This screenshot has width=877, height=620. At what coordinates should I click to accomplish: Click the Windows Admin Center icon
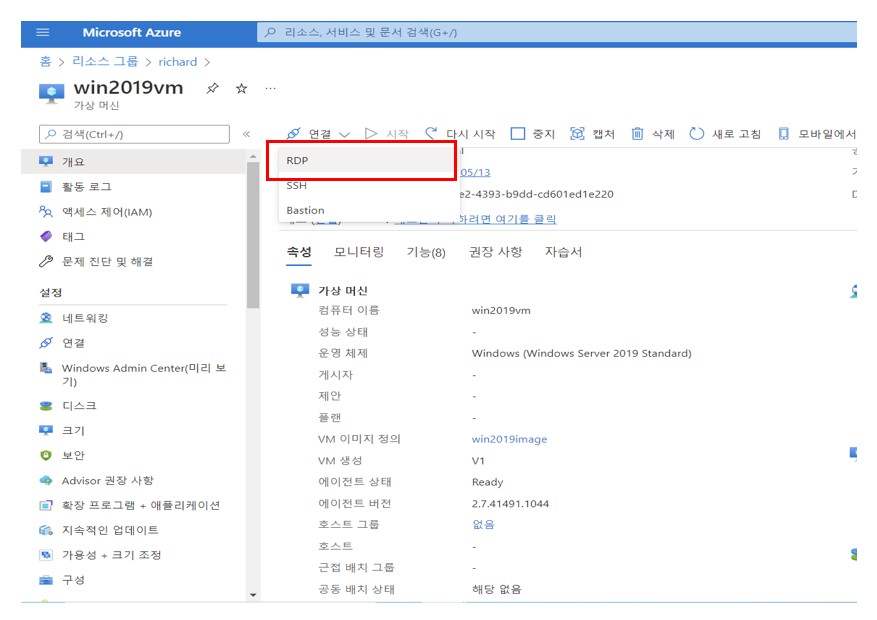pos(46,368)
